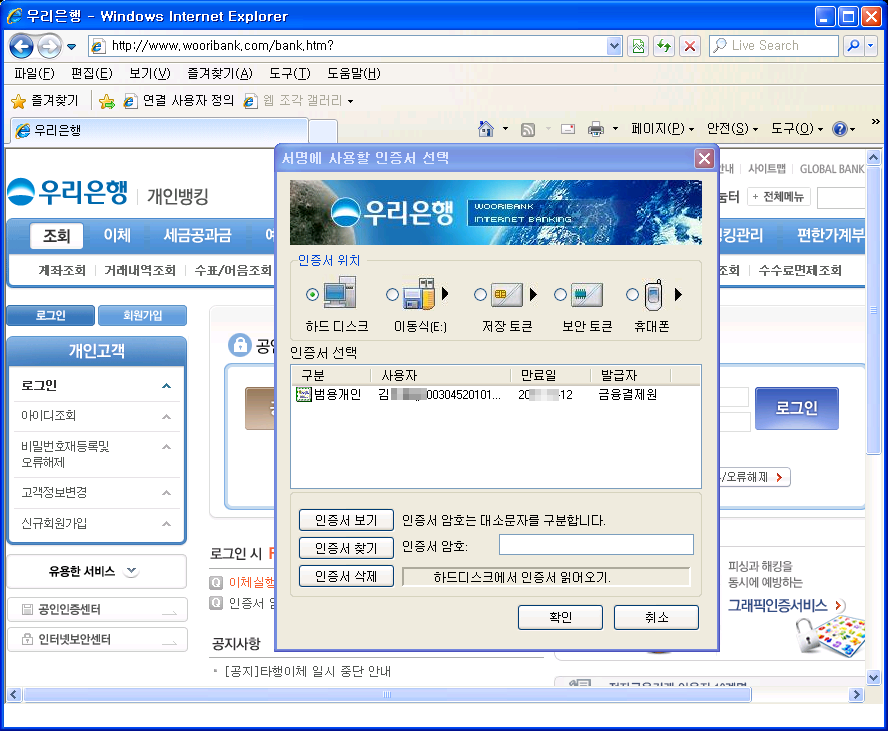
Task: Click the read mail icon
Action: point(568,130)
